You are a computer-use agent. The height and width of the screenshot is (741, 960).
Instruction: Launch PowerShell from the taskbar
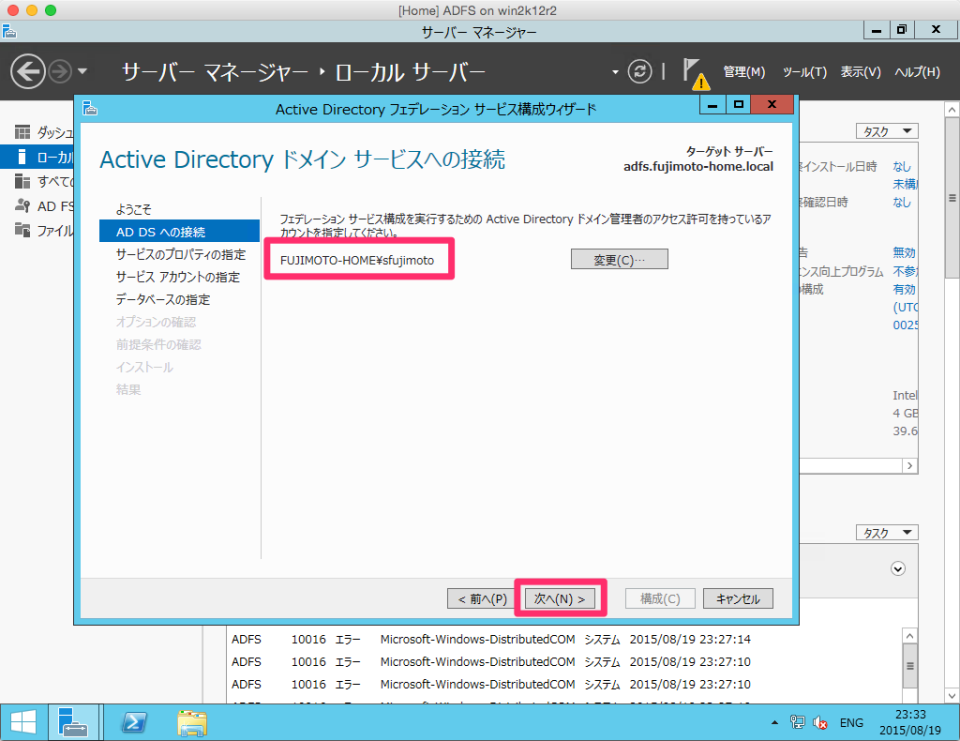[x=135, y=722]
